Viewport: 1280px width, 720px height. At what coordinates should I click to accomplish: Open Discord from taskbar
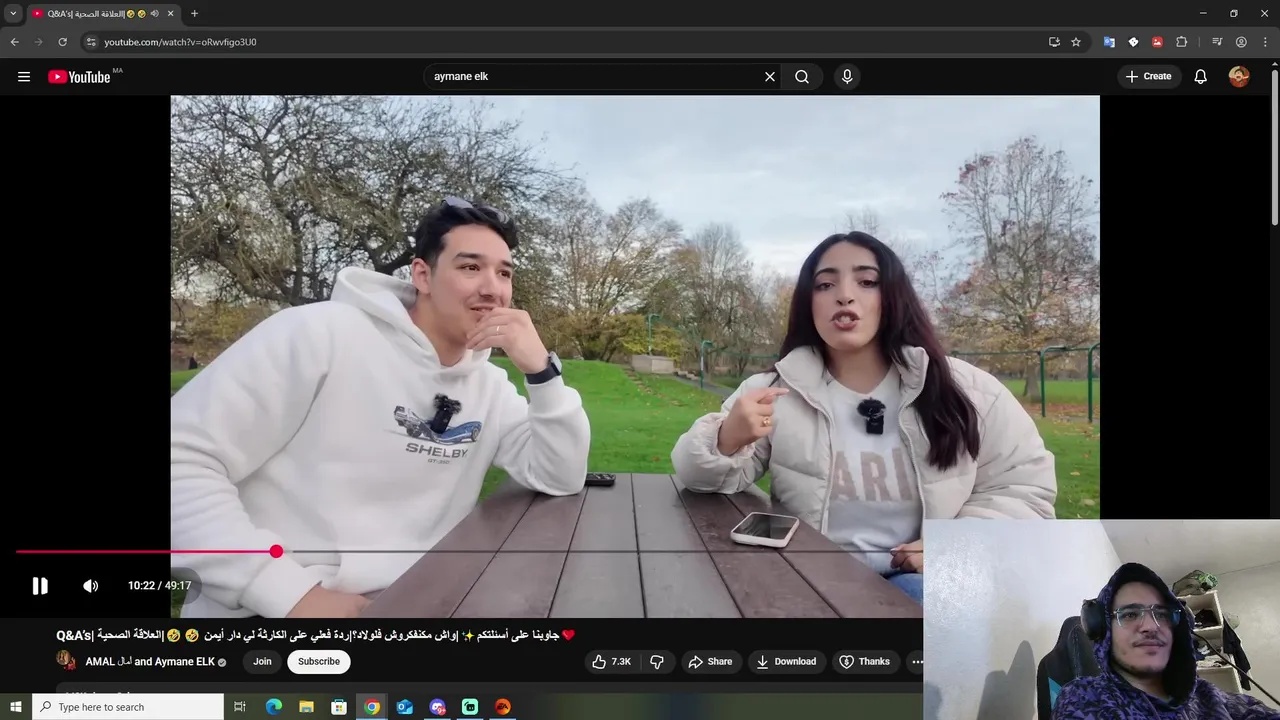pyautogui.click(x=437, y=707)
